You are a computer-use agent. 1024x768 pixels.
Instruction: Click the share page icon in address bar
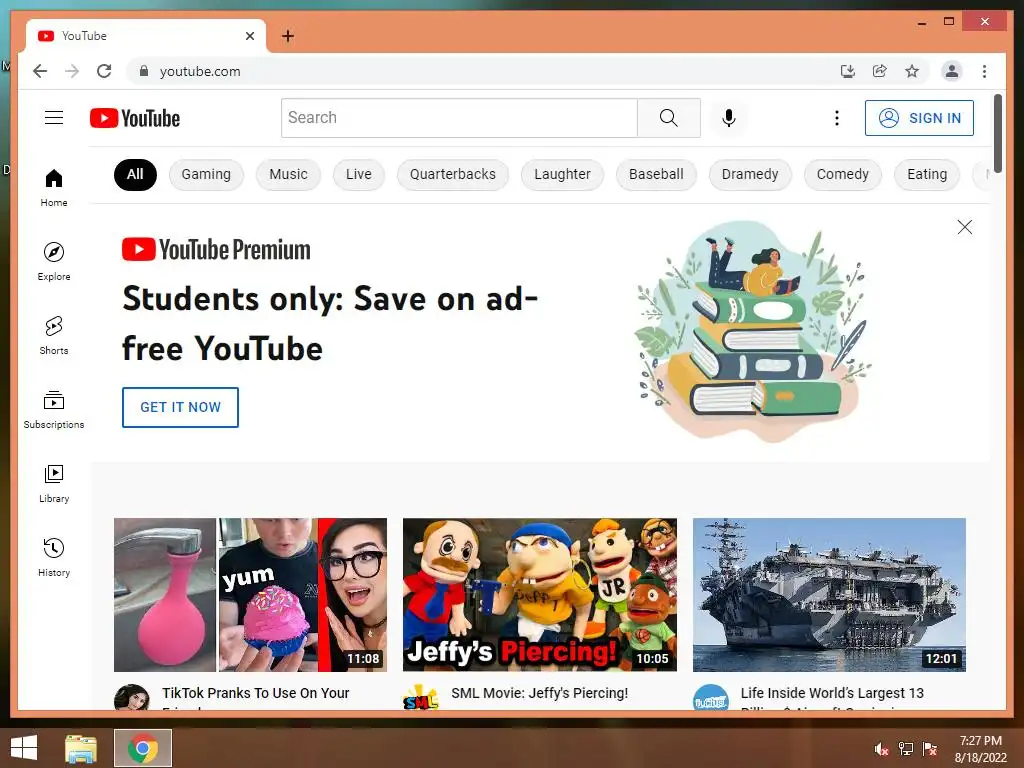880,71
